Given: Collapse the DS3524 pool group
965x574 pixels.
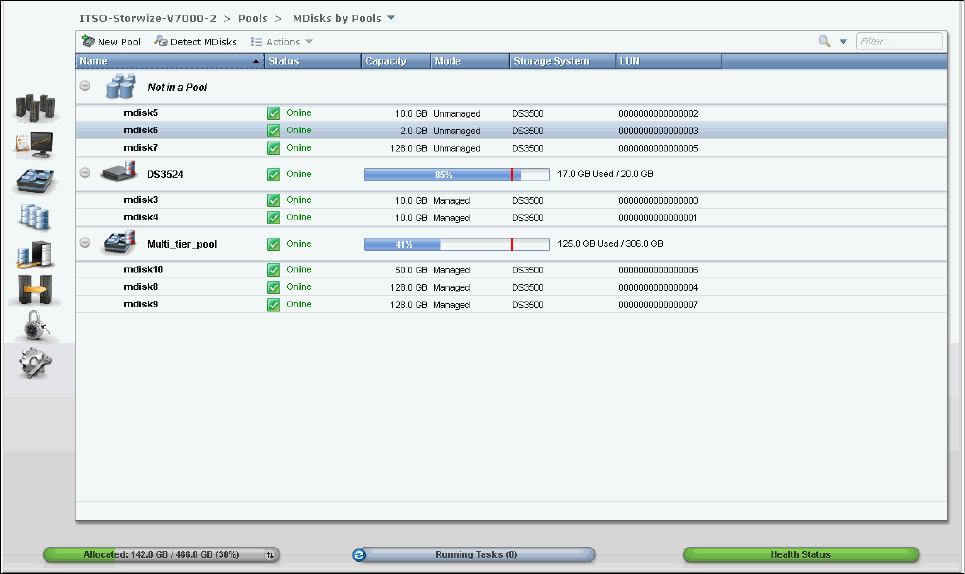Looking at the screenshot, I should click(x=85, y=174).
